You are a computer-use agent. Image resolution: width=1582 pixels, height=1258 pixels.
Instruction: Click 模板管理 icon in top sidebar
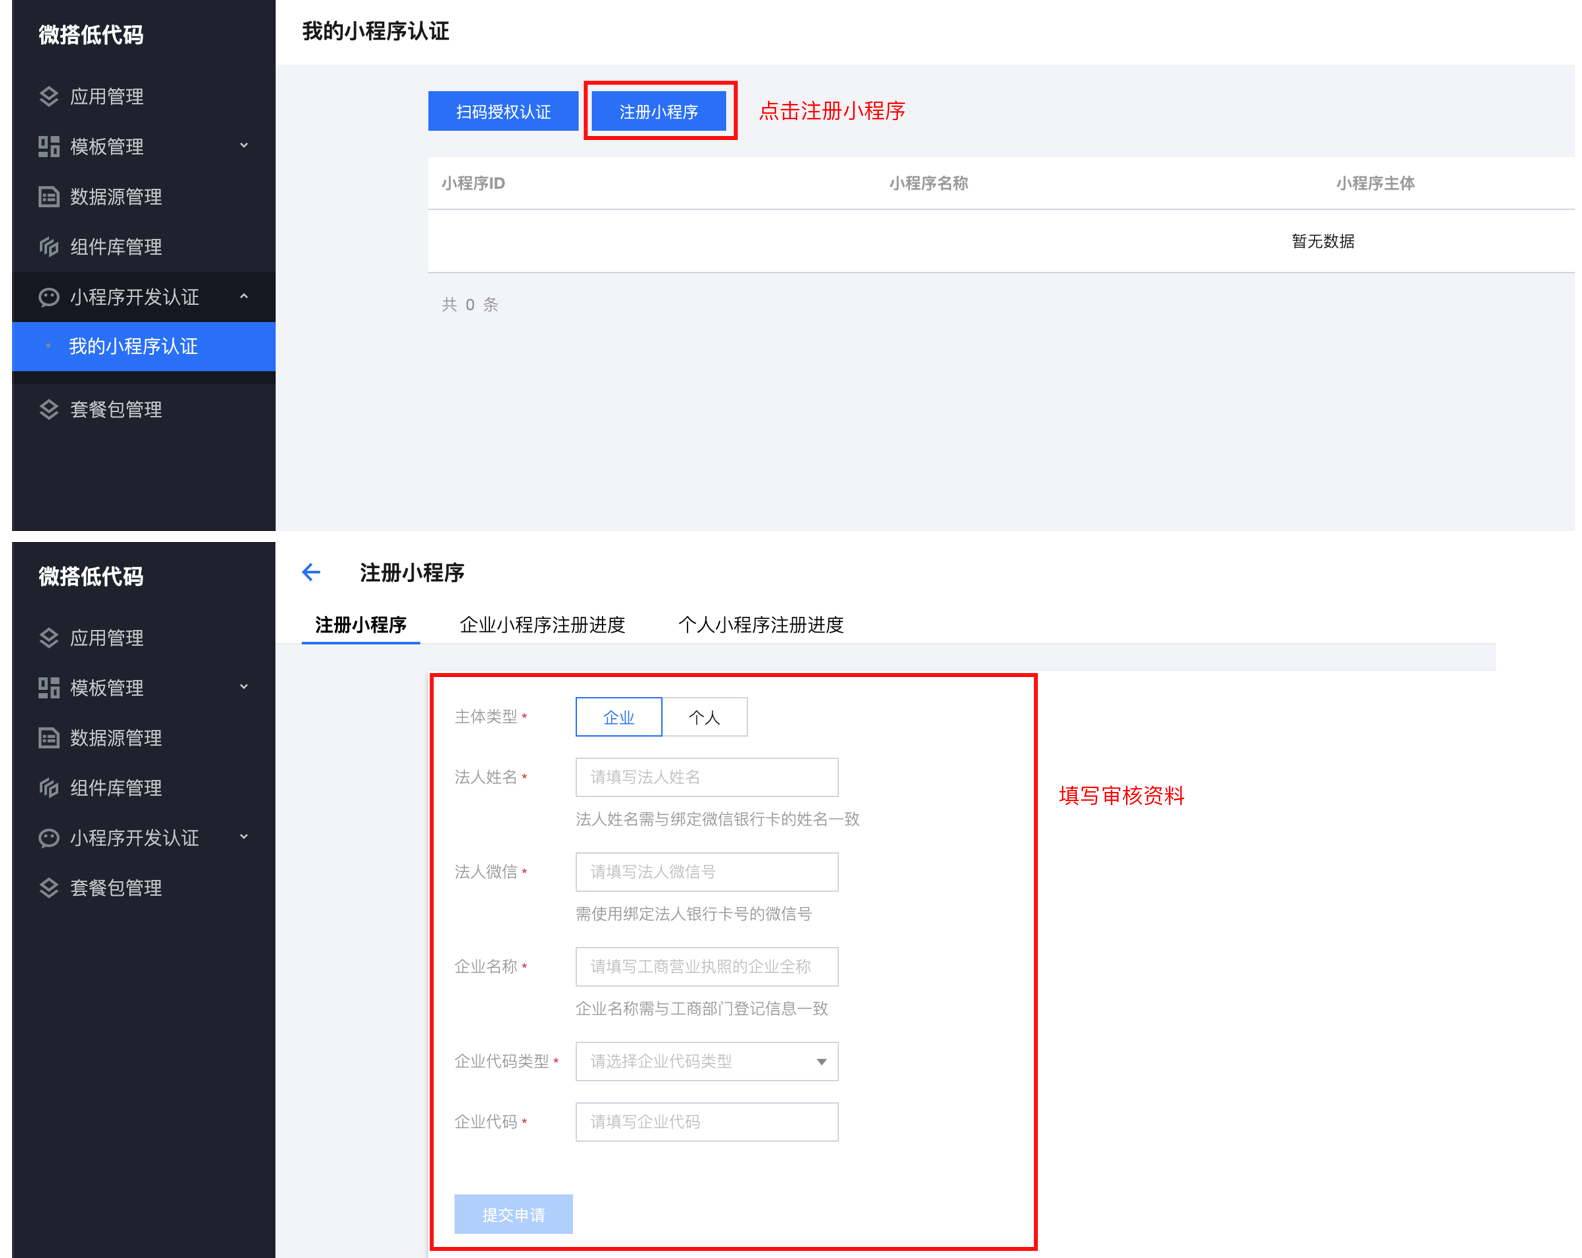point(49,147)
